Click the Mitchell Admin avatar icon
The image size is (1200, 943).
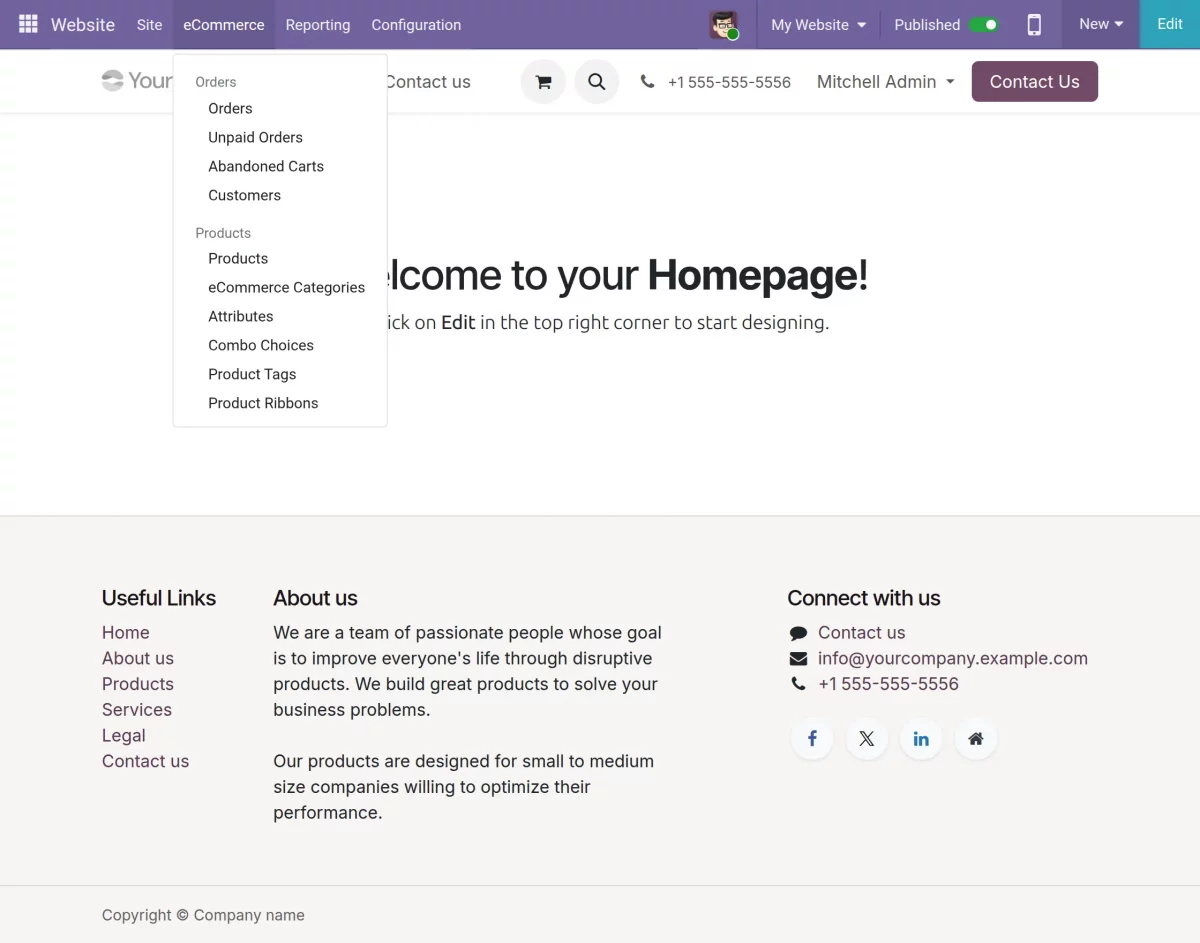click(724, 25)
